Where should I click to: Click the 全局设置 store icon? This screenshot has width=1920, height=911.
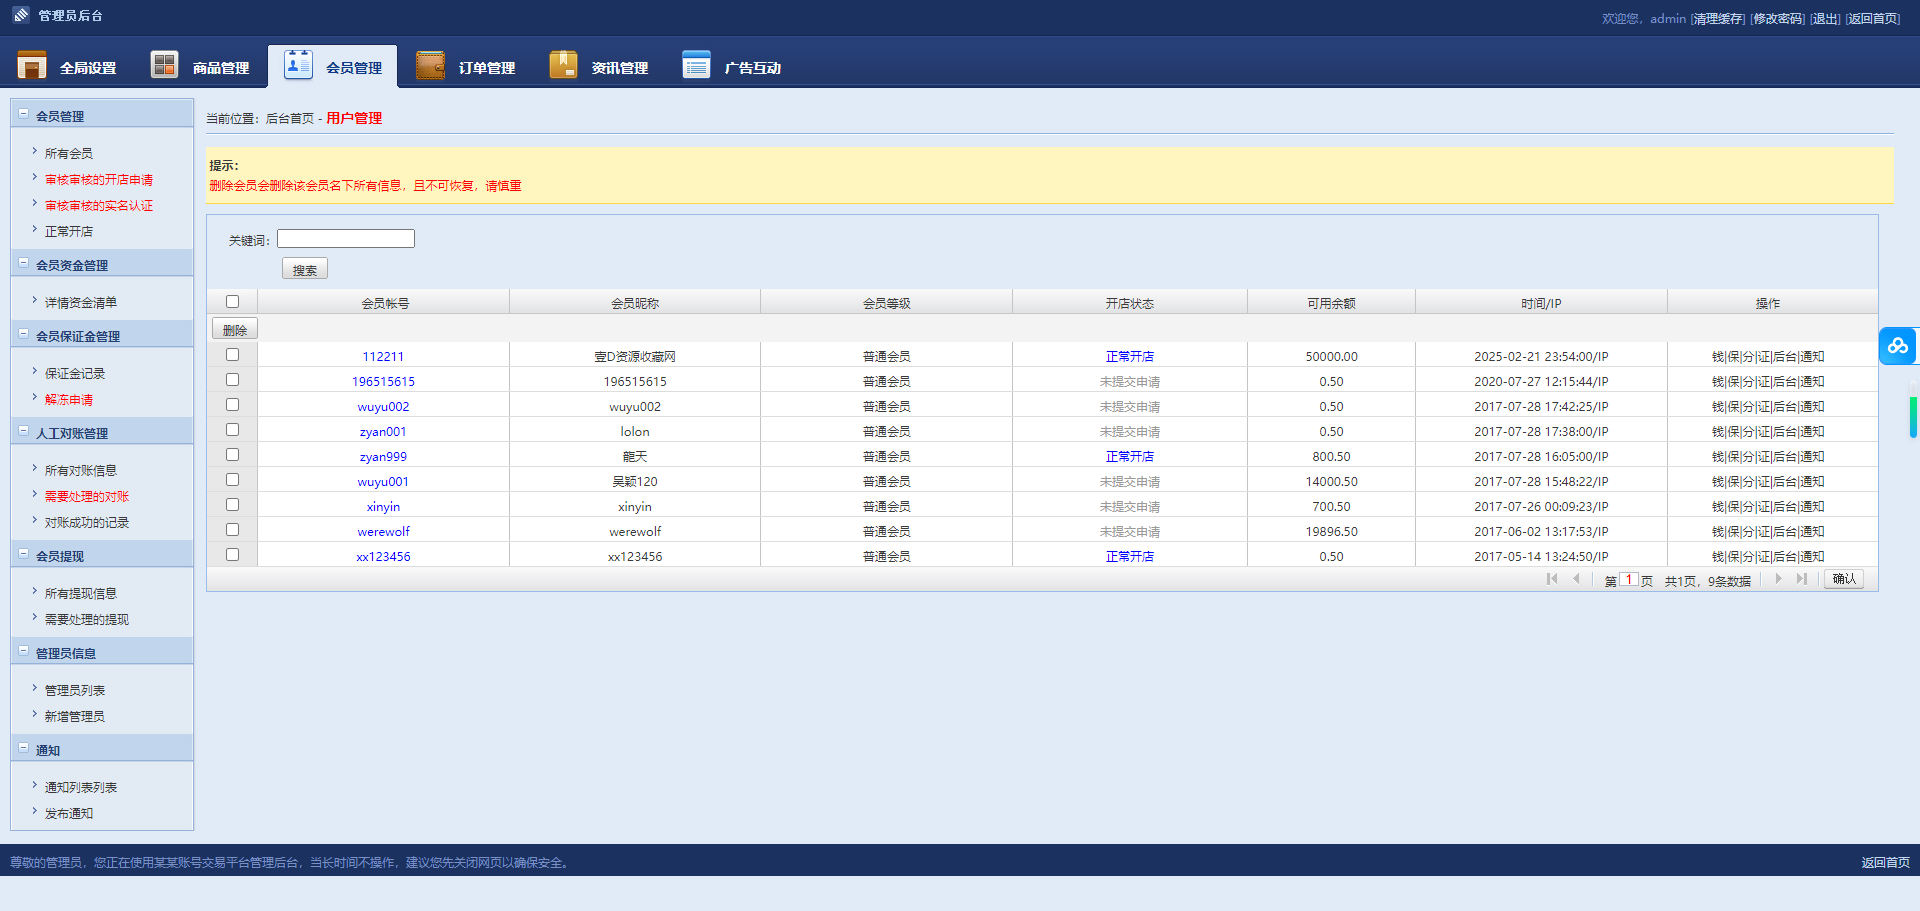pyautogui.click(x=32, y=66)
